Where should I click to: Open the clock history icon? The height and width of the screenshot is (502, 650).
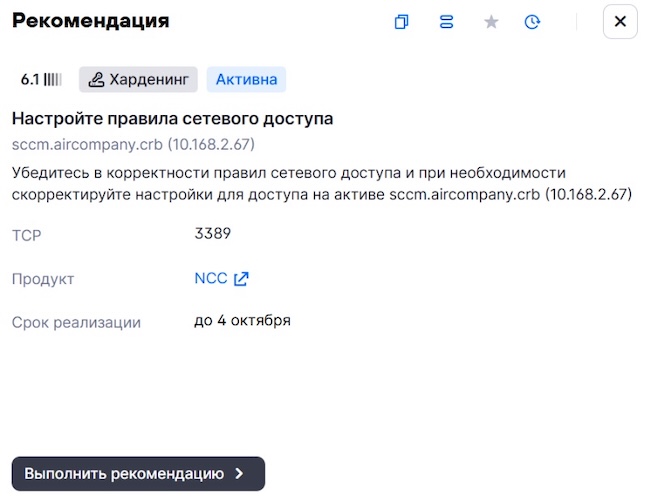click(x=532, y=22)
